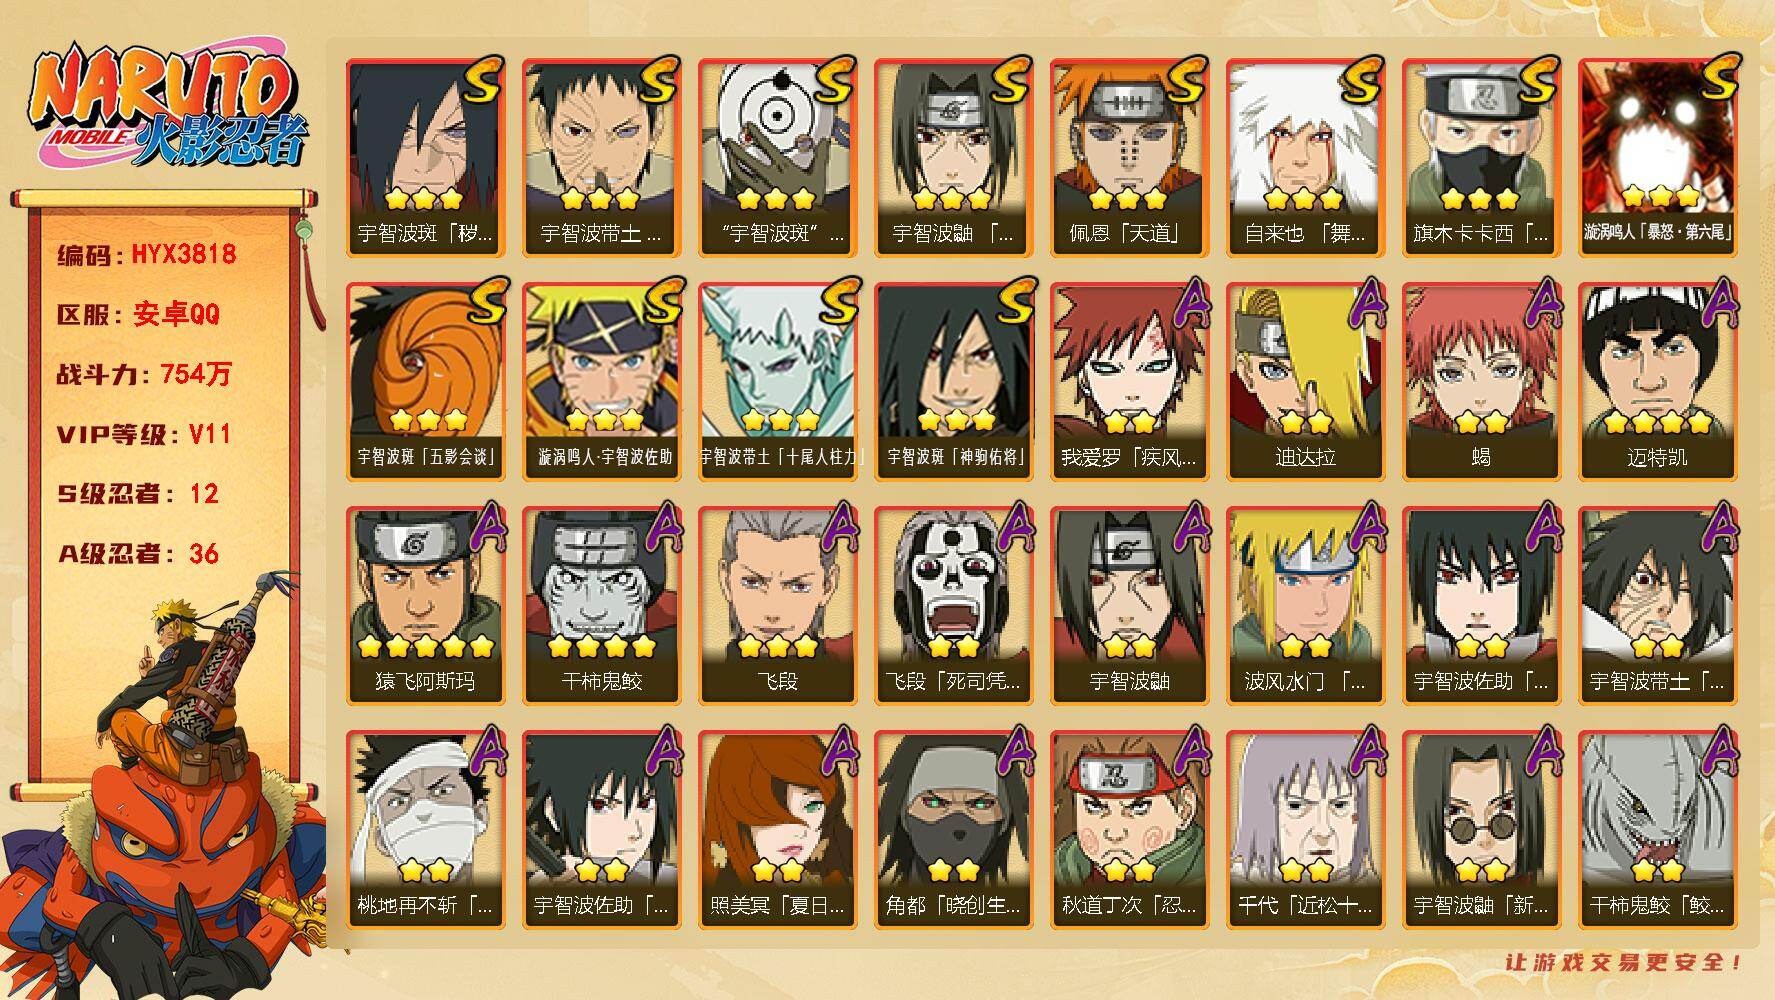Click the 战斗力 754万 stat line

click(x=144, y=374)
